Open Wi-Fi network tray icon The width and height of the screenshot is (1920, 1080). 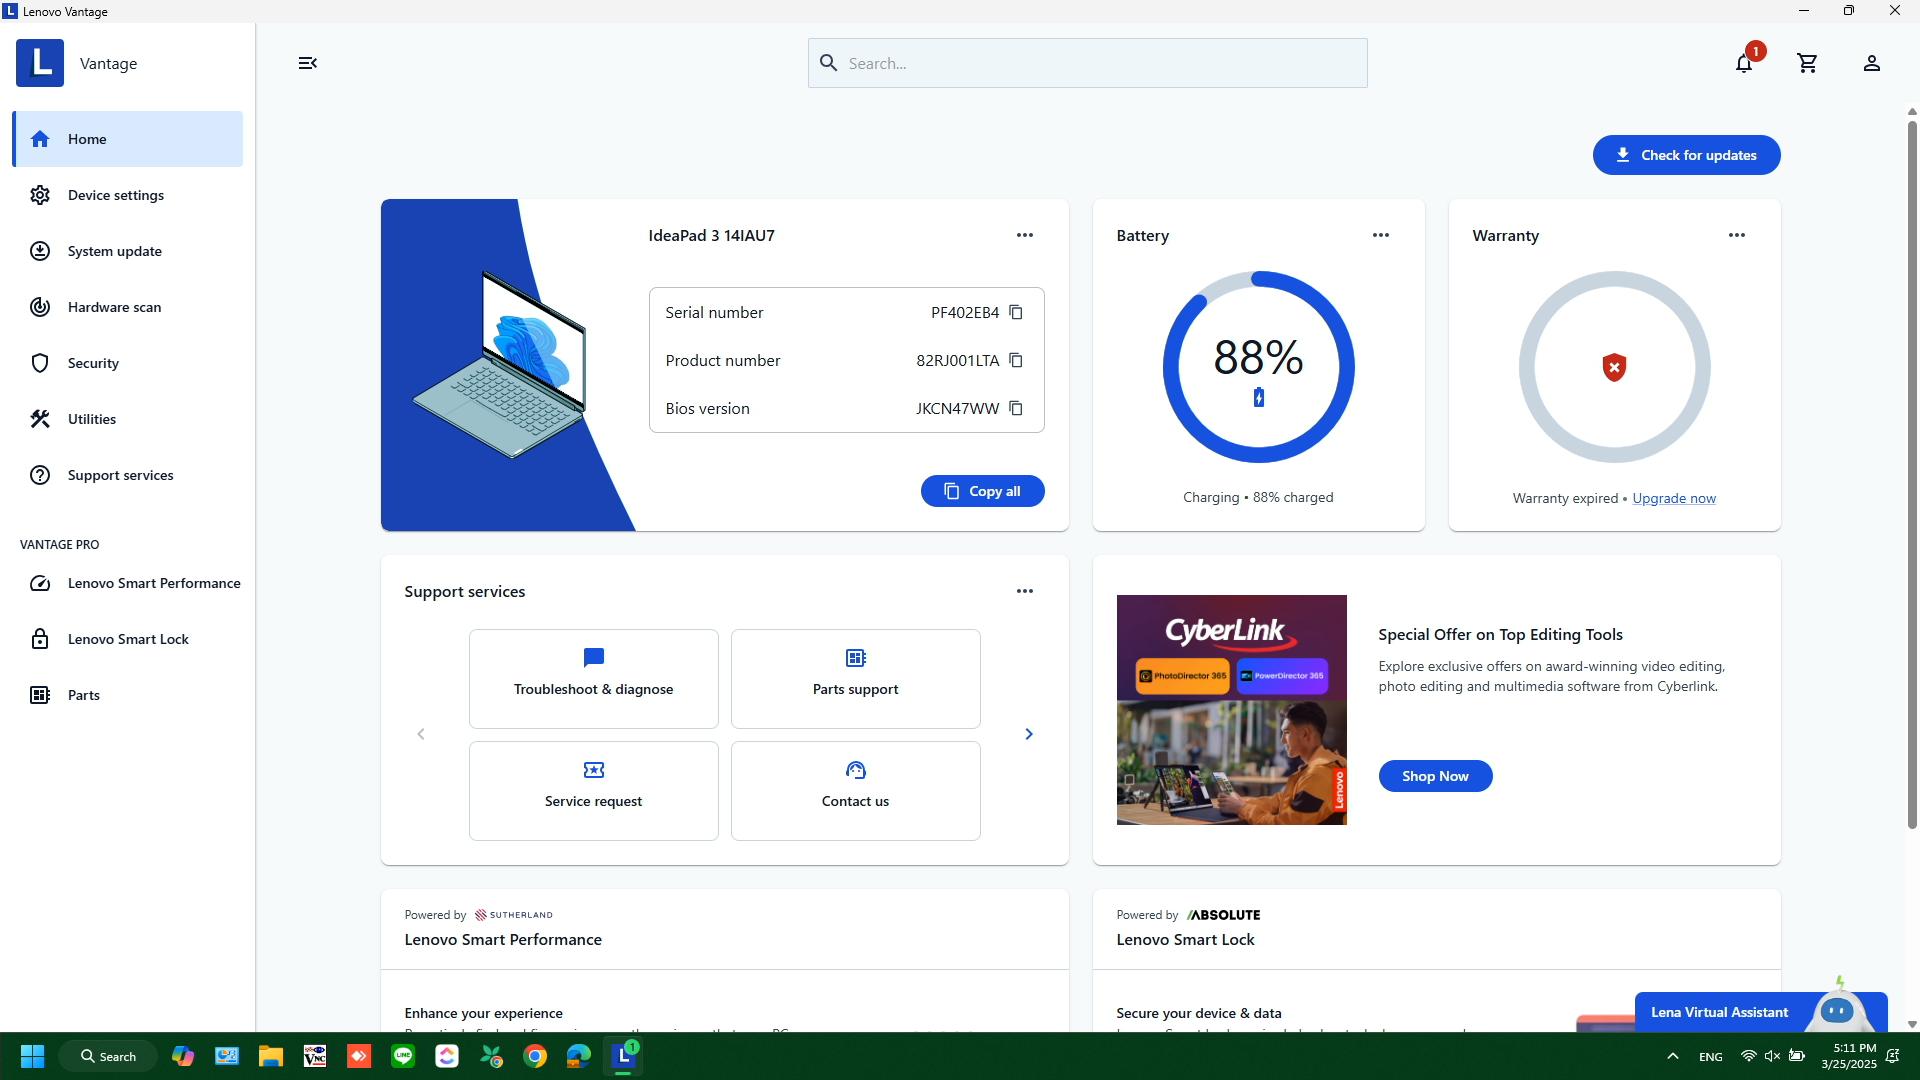tap(1748, 1056)
